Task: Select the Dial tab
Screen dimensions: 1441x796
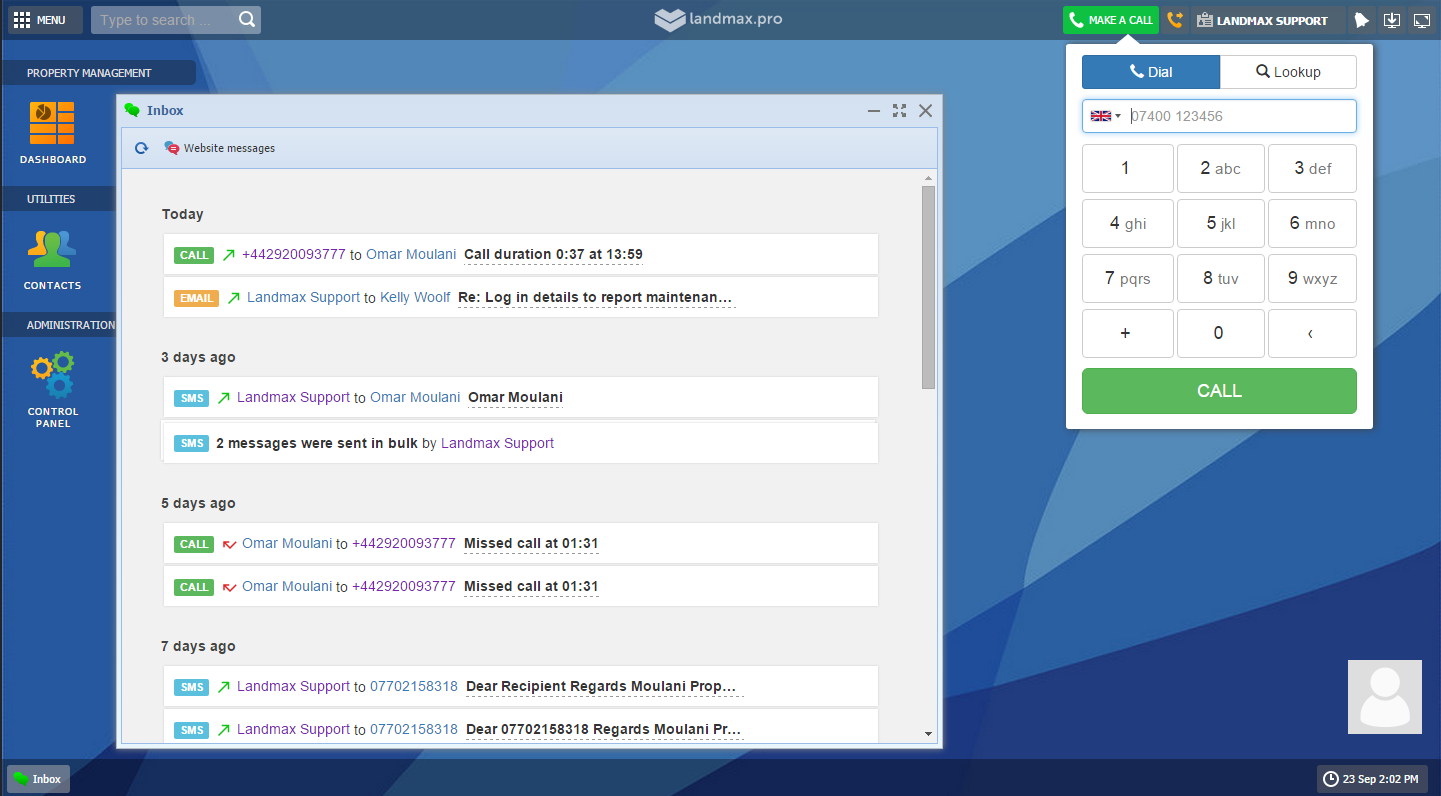Action: (1151, 72)
